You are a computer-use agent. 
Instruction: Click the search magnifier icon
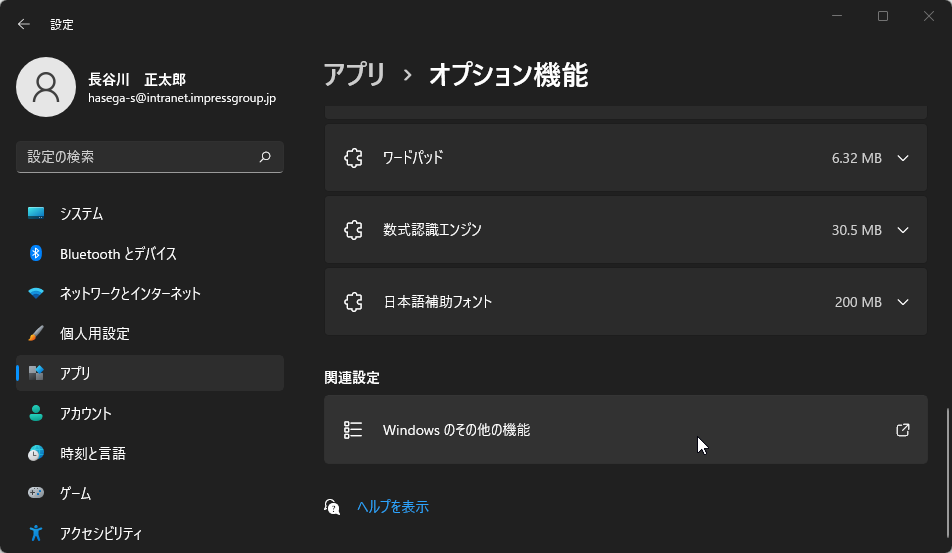tap(265, 157)
